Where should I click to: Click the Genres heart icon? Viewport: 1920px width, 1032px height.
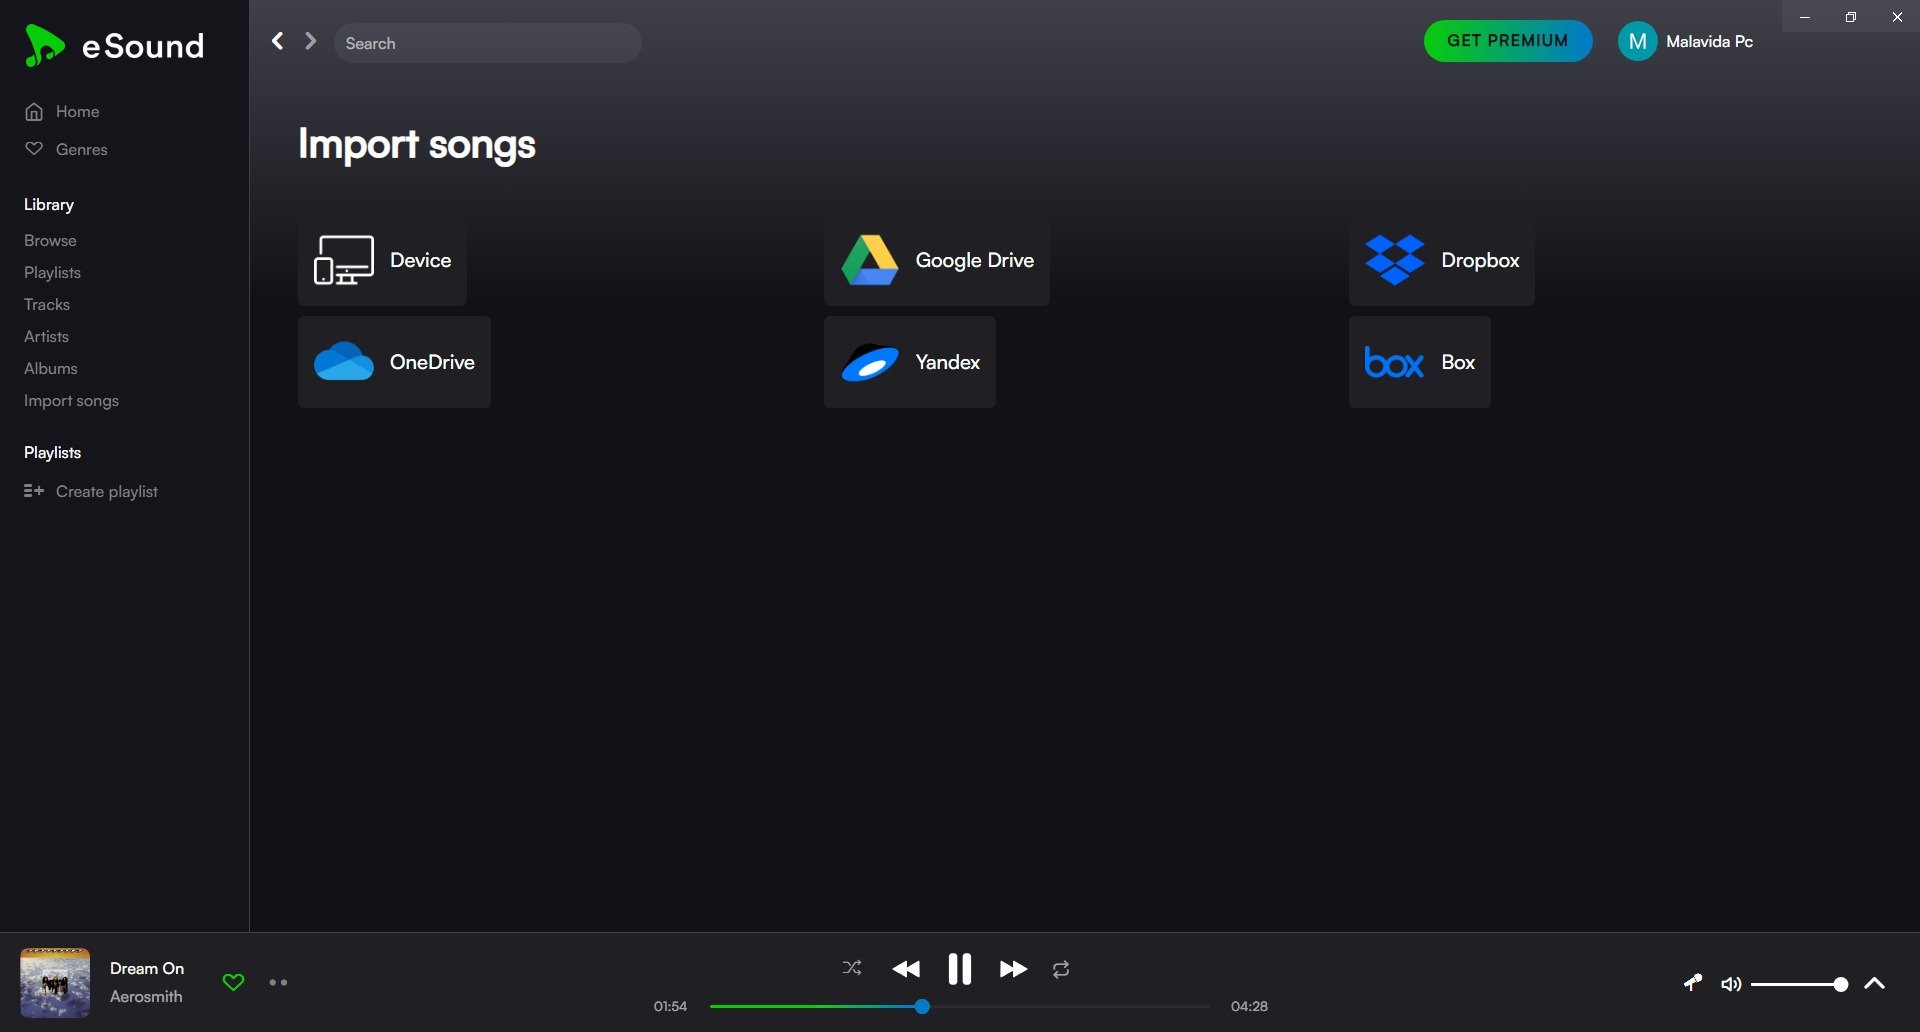point(34,148)
